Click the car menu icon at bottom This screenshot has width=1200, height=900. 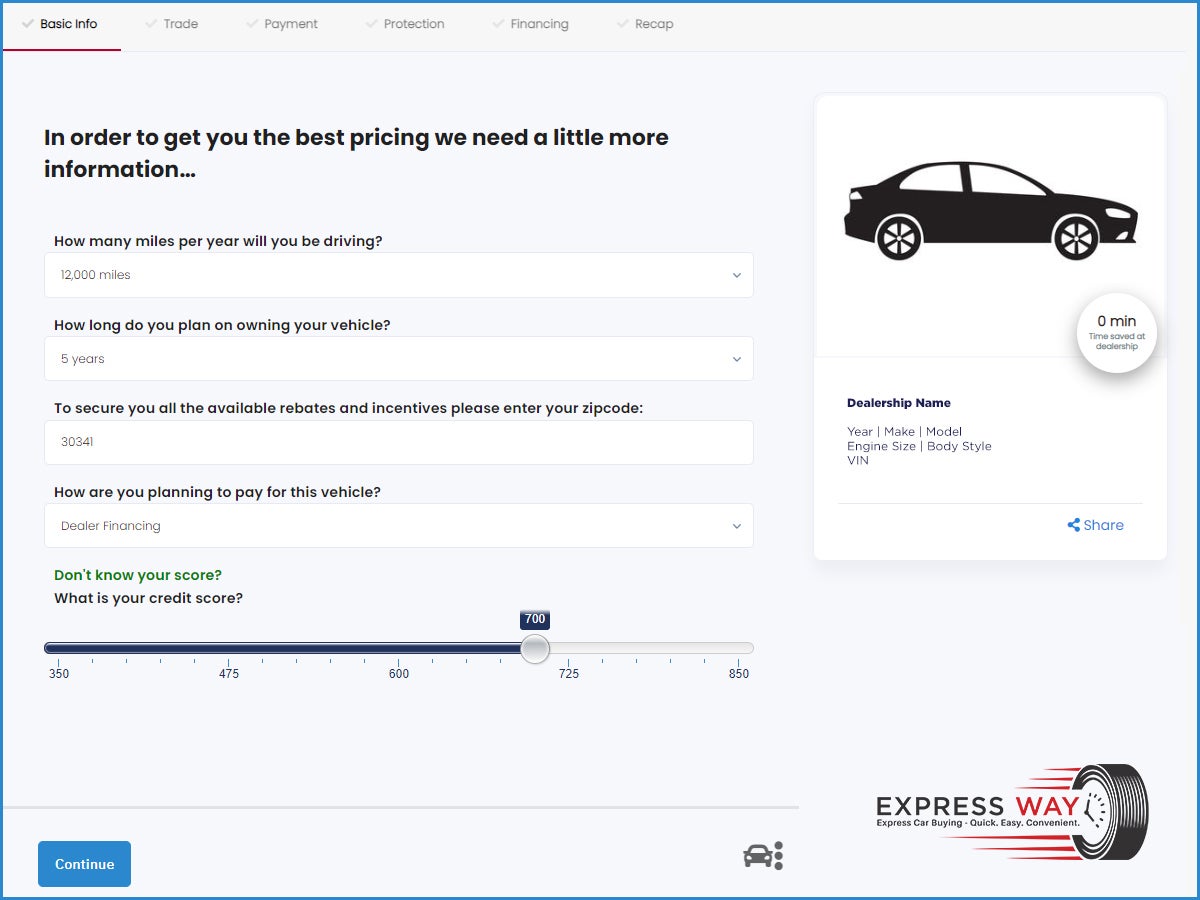(x=762, y=856)
